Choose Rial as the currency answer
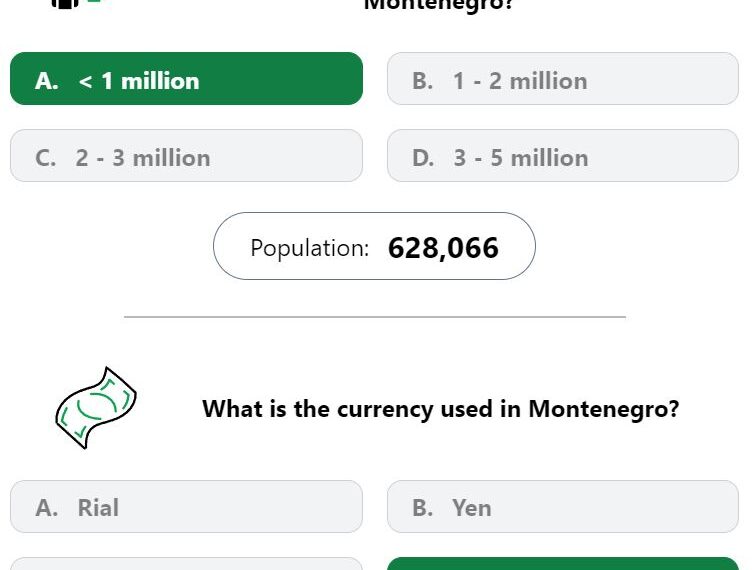The height and width of the screenshot is (570, 754). pyautogui.click(x=186, y=507)
